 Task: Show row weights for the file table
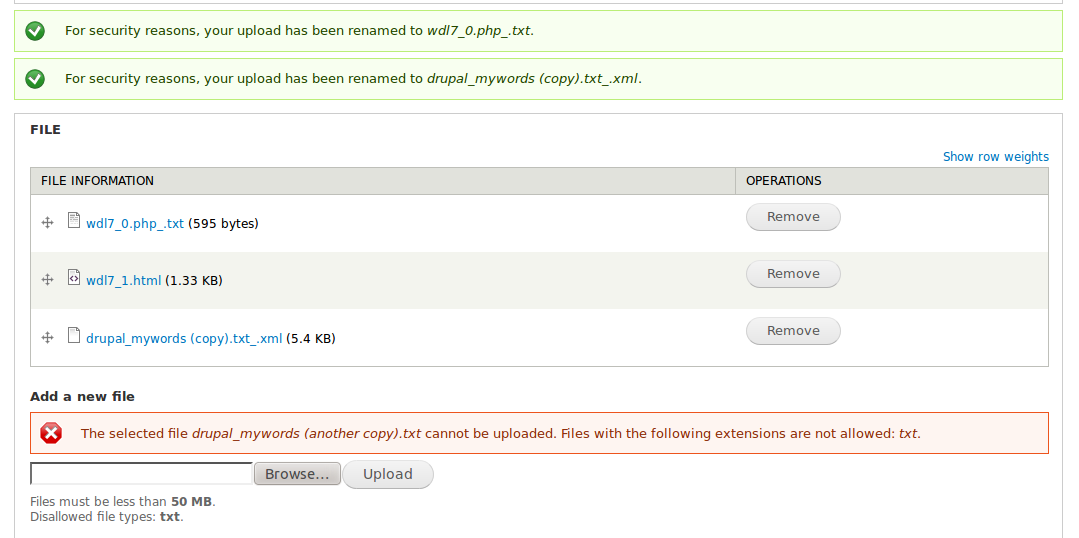[x=996, y=157]
